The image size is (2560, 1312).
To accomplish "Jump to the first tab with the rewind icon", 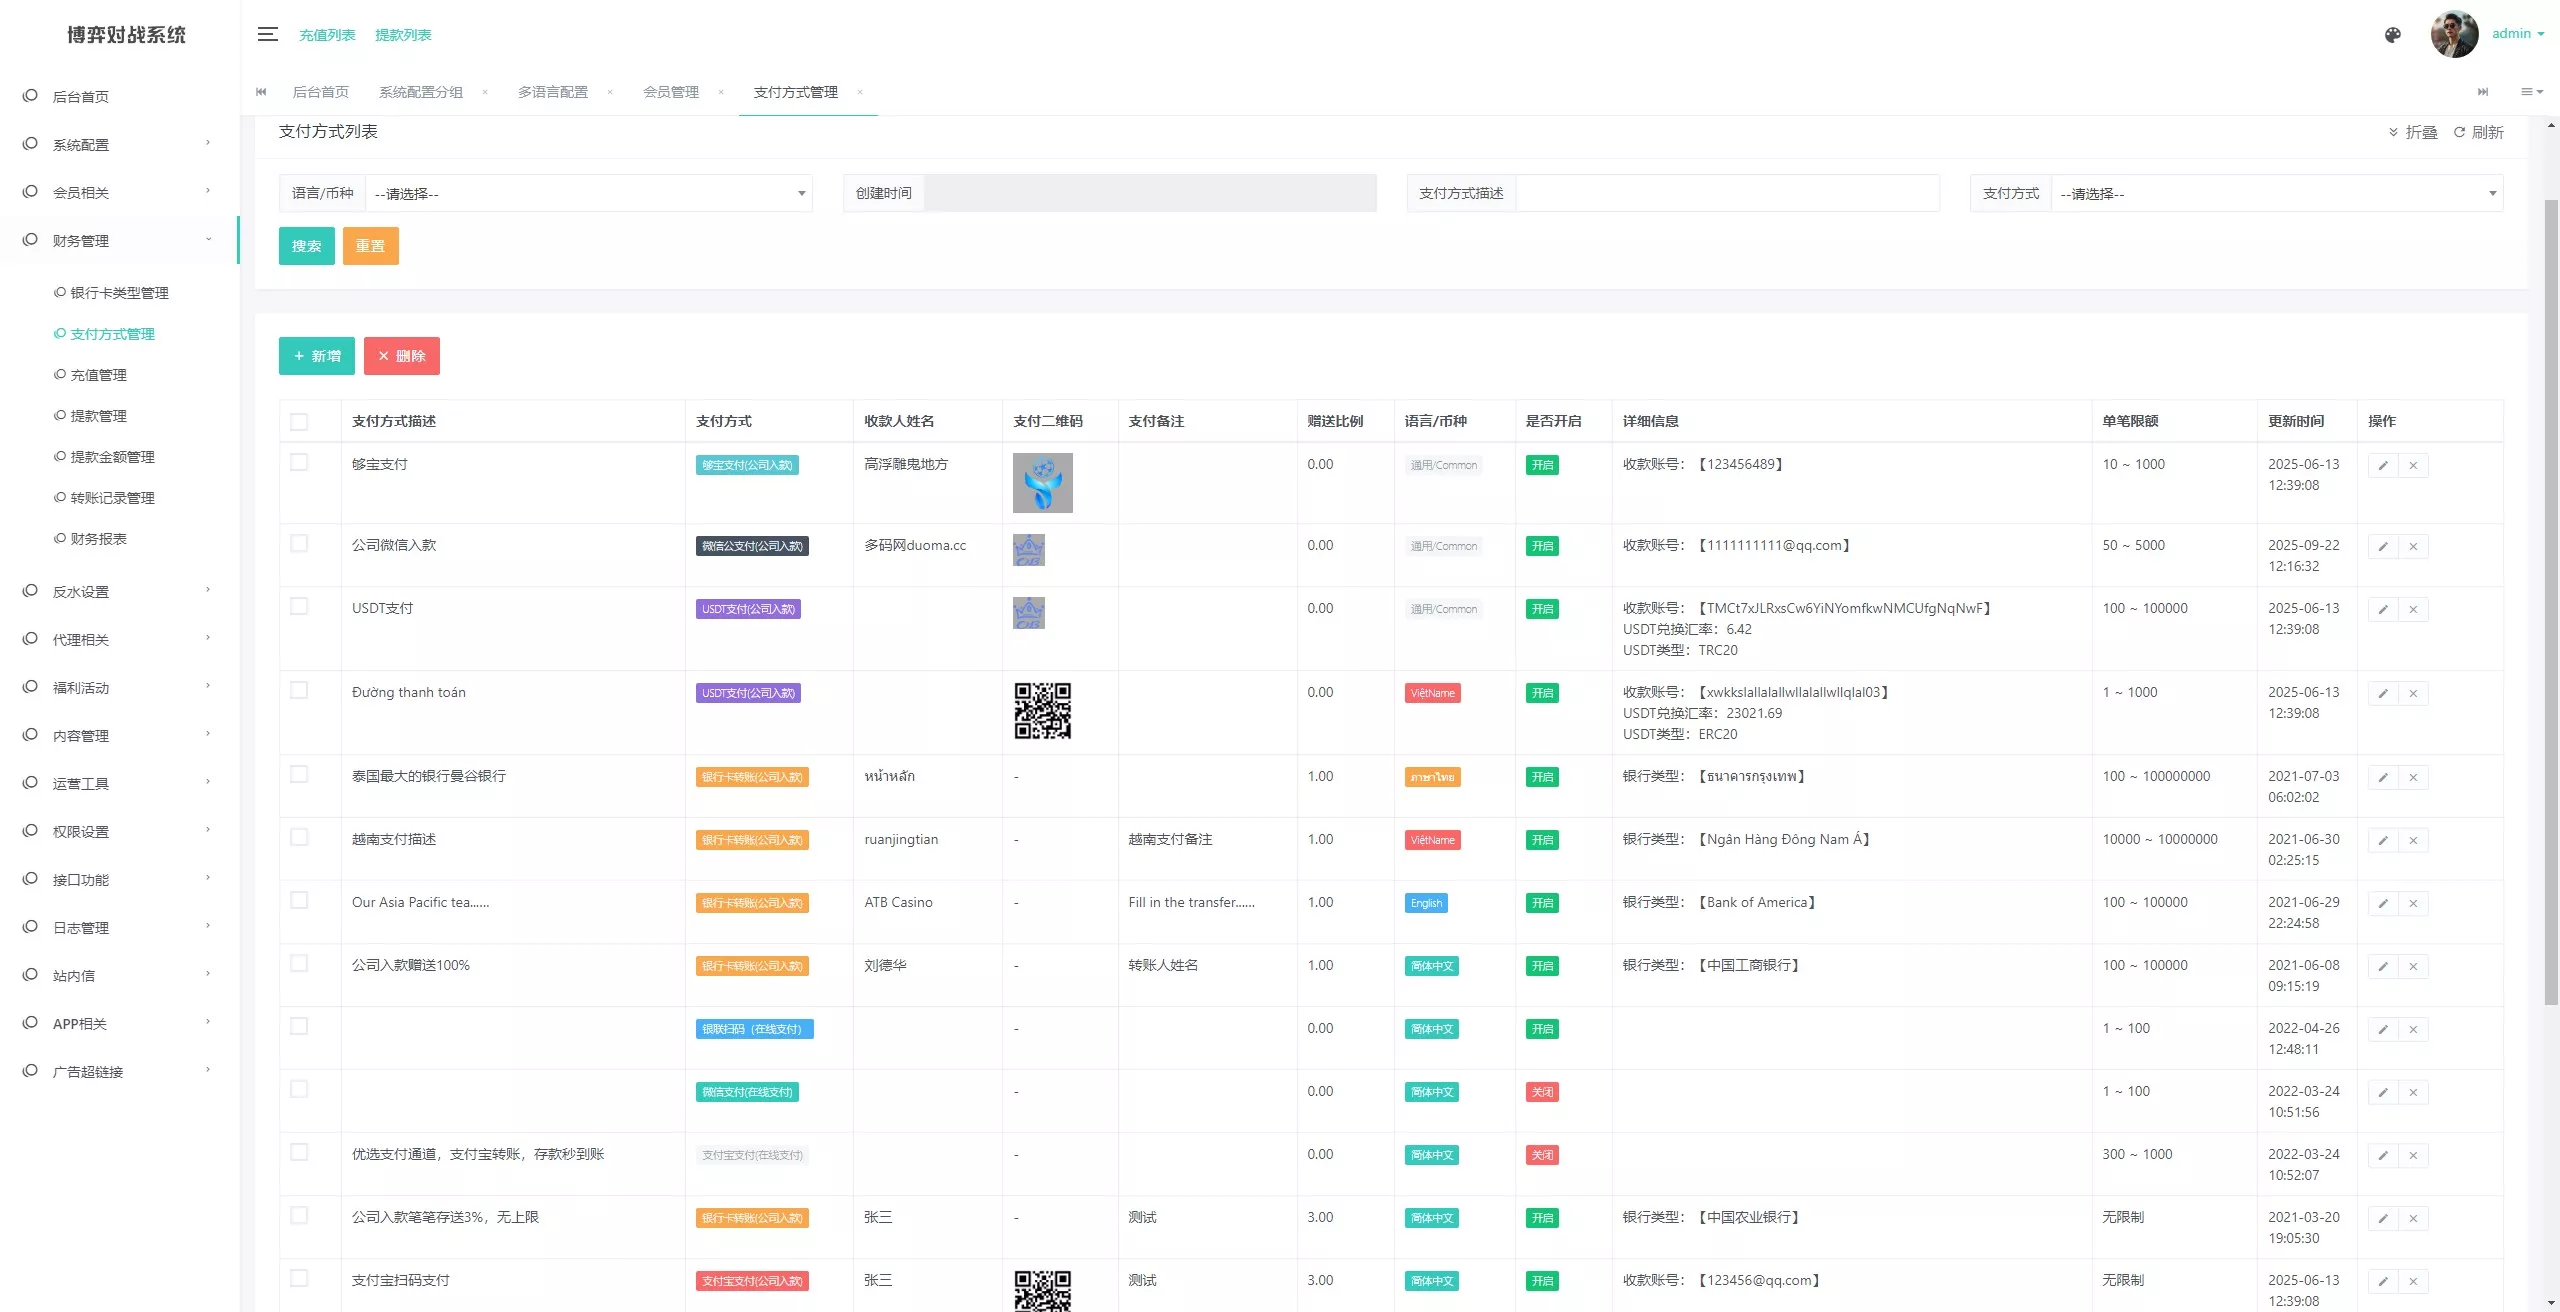I will (x=262, y=92).
